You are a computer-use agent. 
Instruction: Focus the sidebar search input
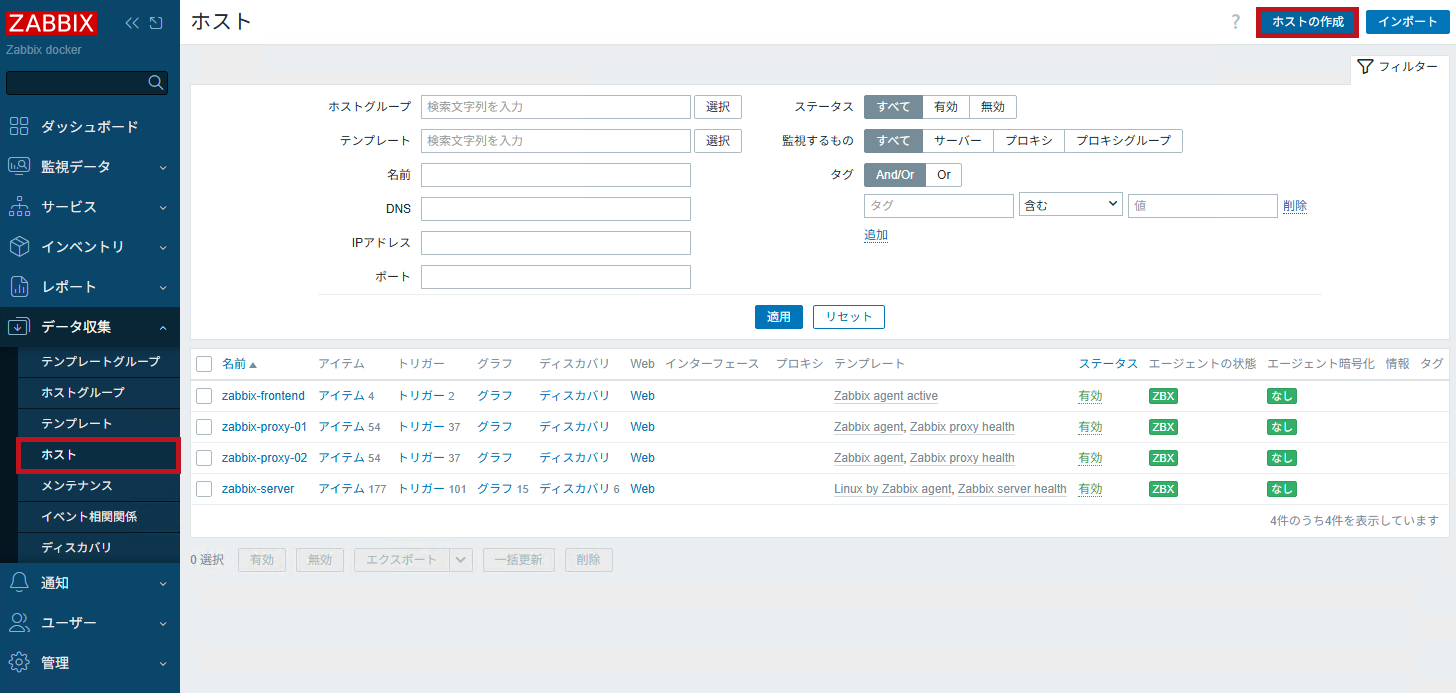point(78,83)
